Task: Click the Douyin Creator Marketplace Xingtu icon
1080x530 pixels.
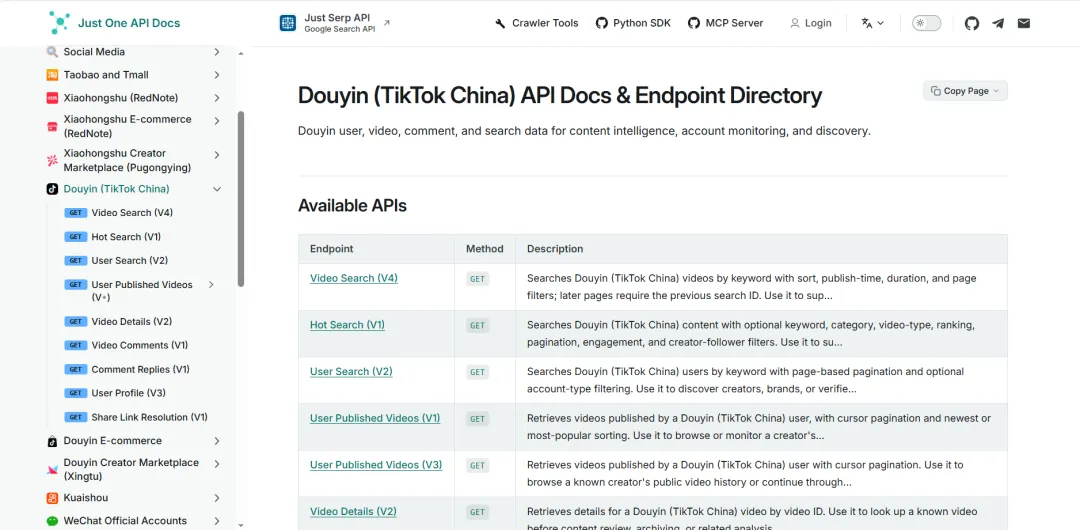Action: coord(52,469)
